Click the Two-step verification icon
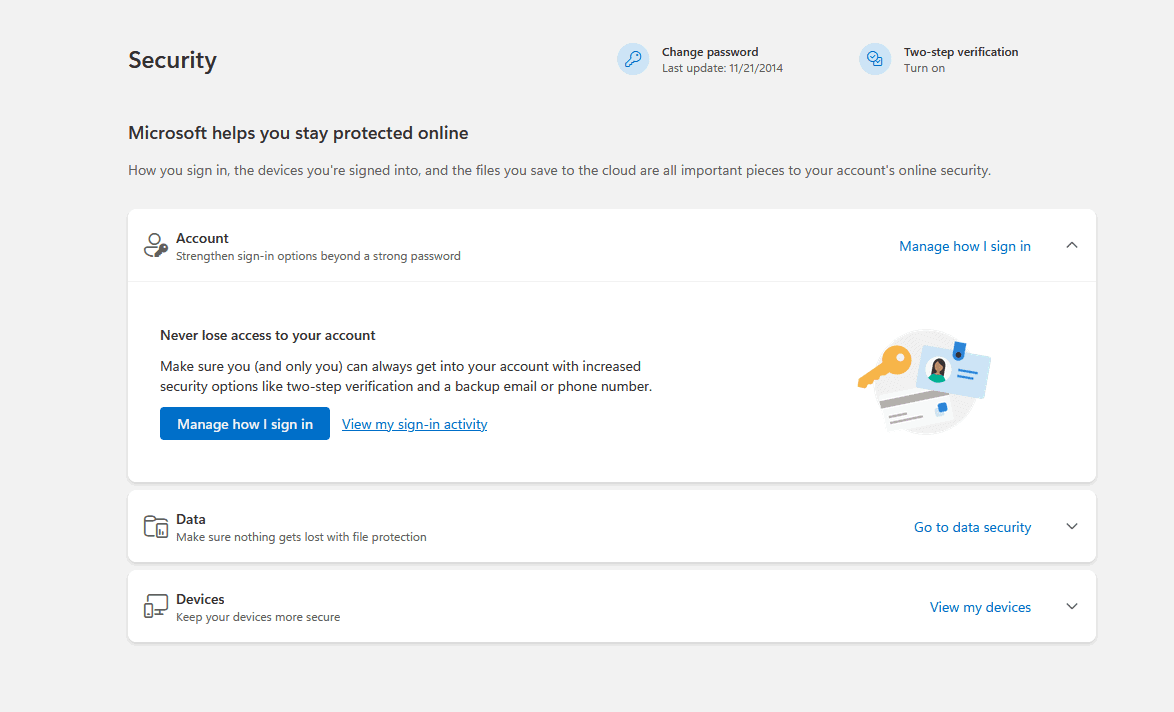1174x712 pixels. point(875,59)
